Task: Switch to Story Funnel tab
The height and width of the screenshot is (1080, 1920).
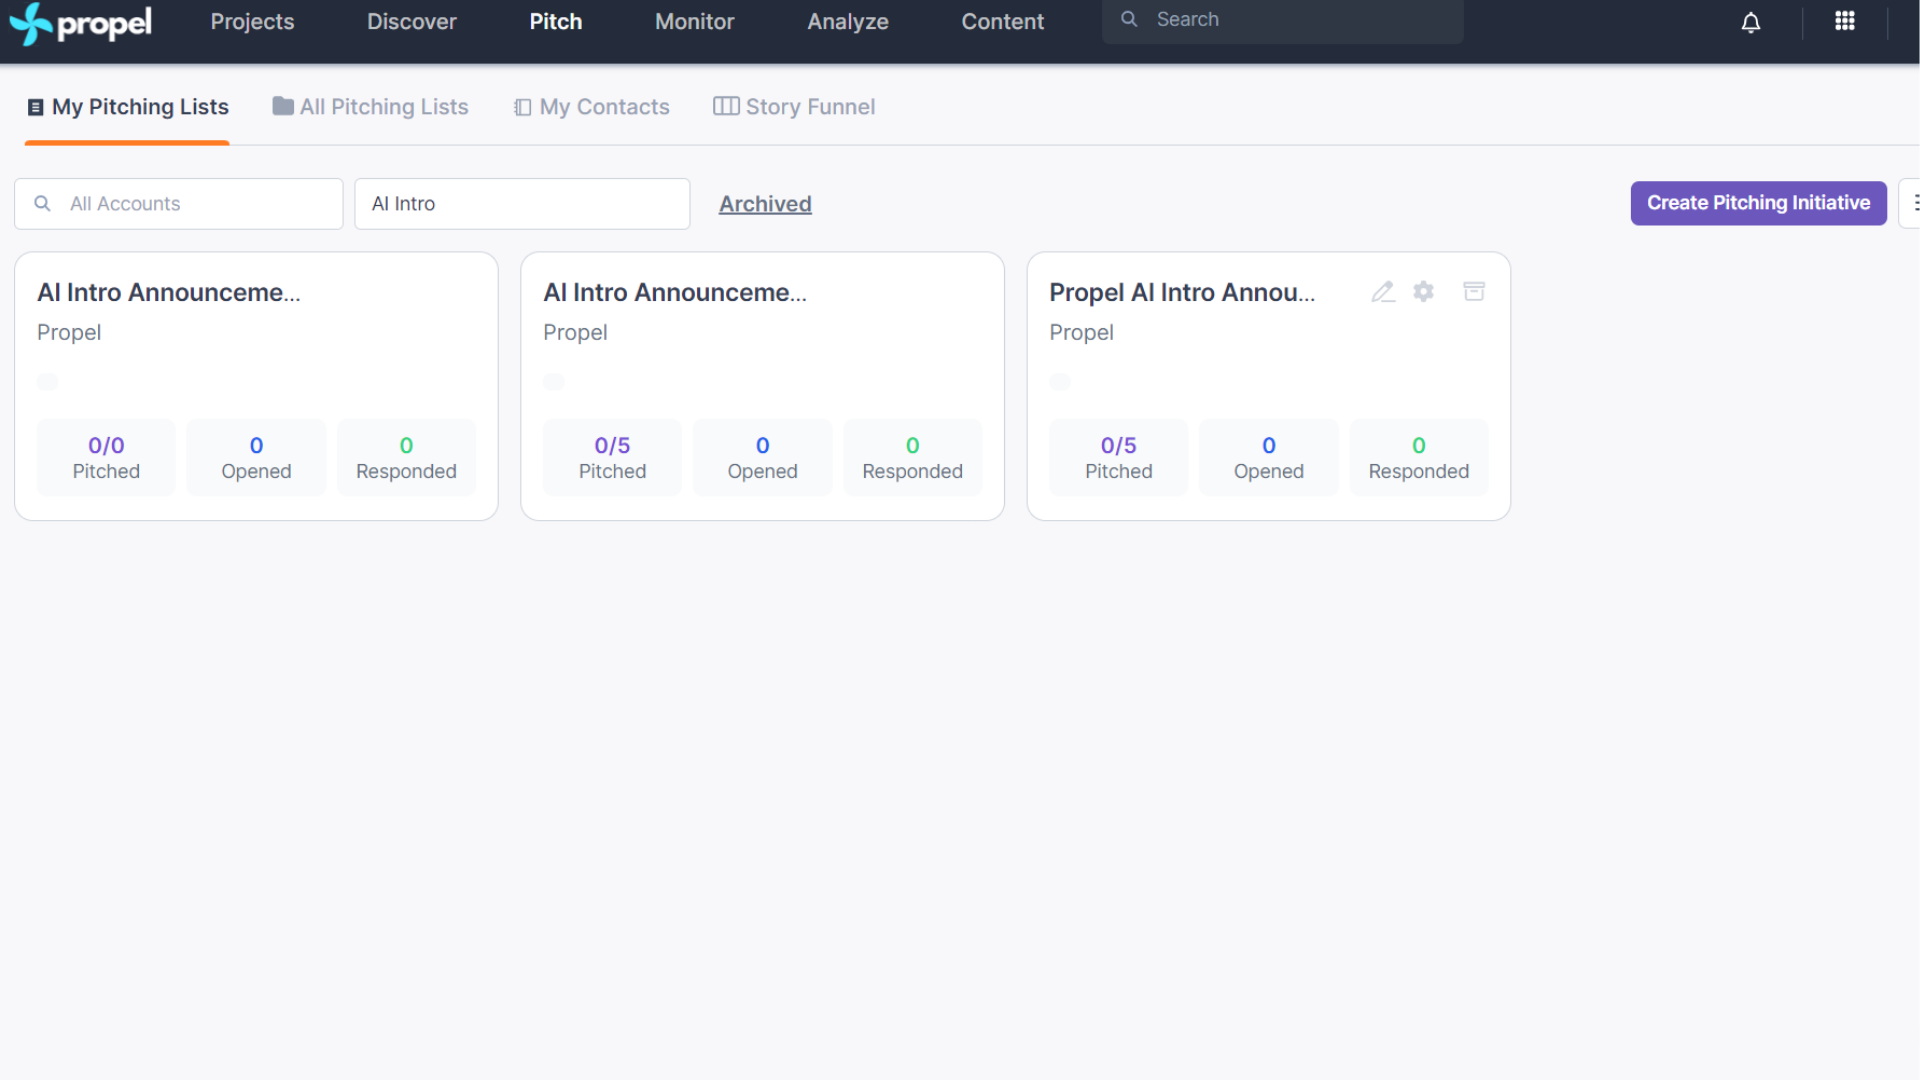Action: (794, 107)
